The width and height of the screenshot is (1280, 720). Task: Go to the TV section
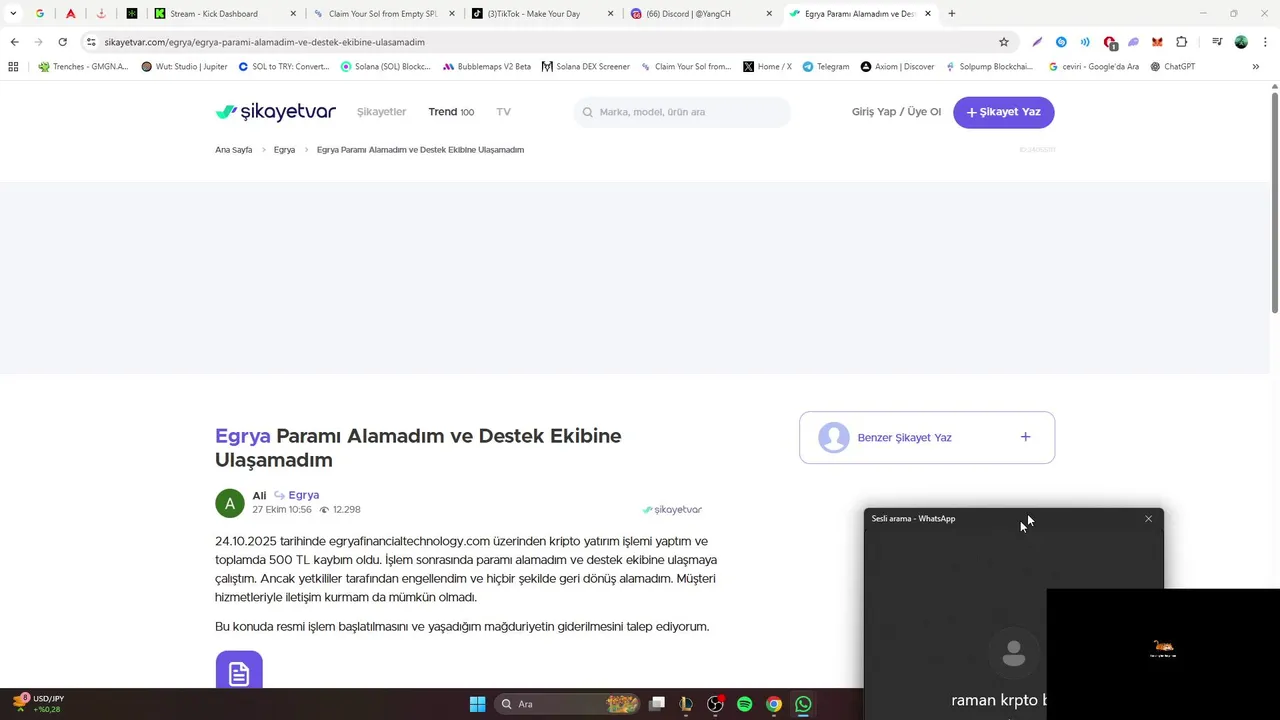point(503,112)
